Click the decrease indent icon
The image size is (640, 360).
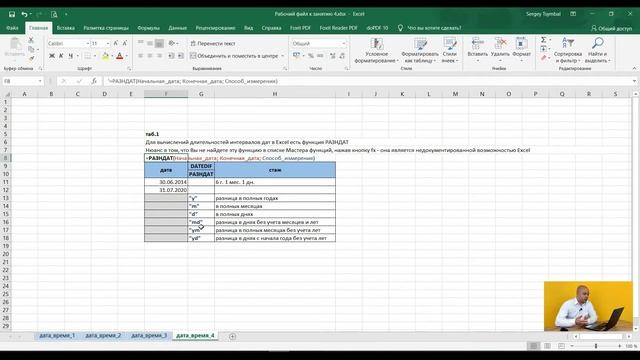[x=171, y=56]
